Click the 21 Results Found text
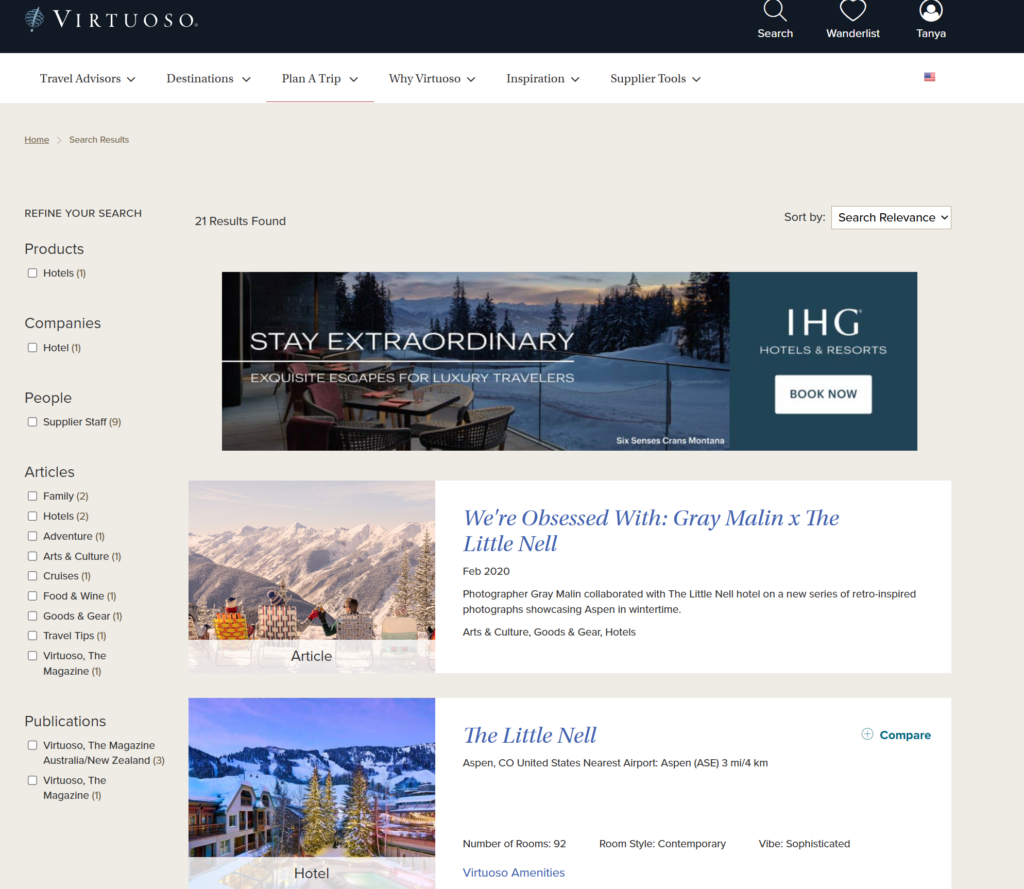Image resolution: width=1024 pixels, height=889 pixels. pos(240,221)
